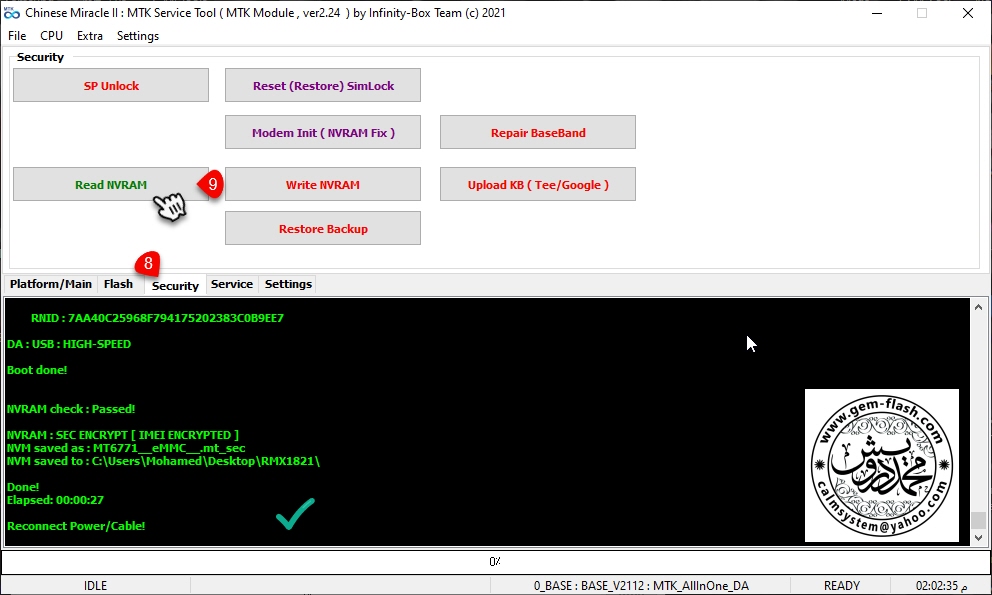This screenshot has width=992, height=595.
Task: Click 'NVRAM check : Passed!' log line
Action: 71,409
